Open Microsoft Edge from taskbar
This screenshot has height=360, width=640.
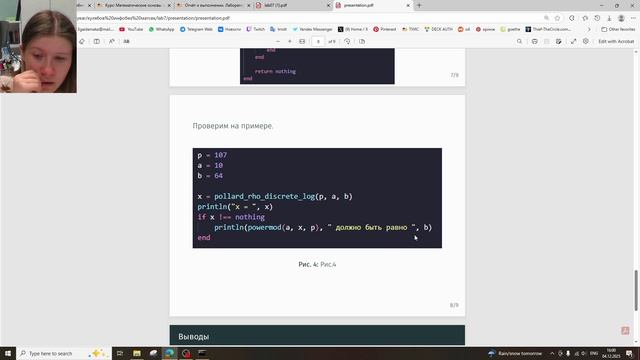coord(170,353)
